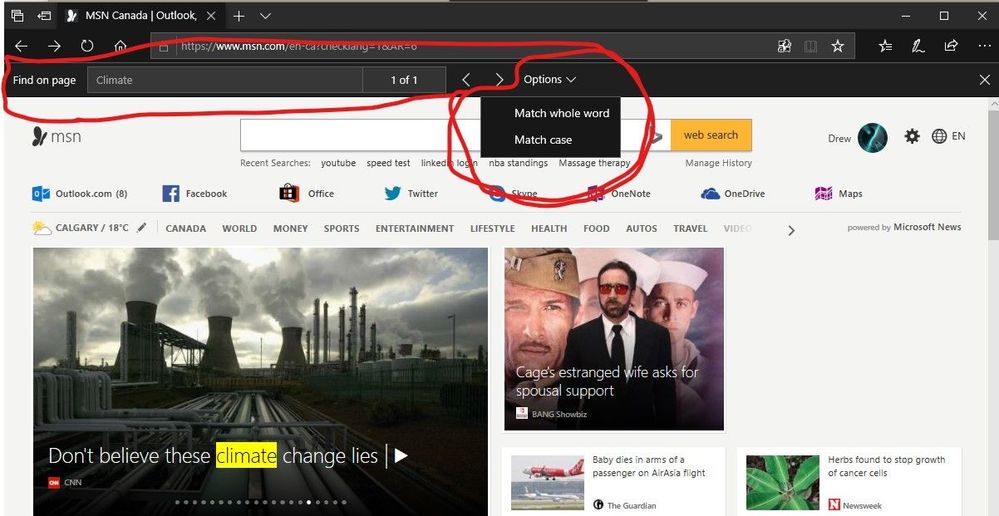Select recent search speed test

388,163
